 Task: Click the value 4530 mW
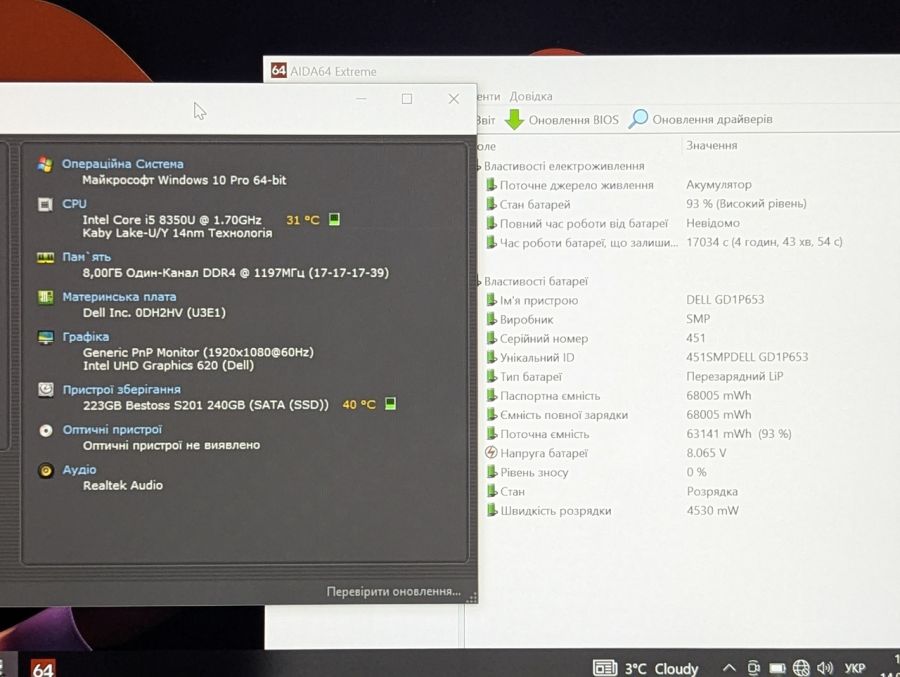pos(712,510)
